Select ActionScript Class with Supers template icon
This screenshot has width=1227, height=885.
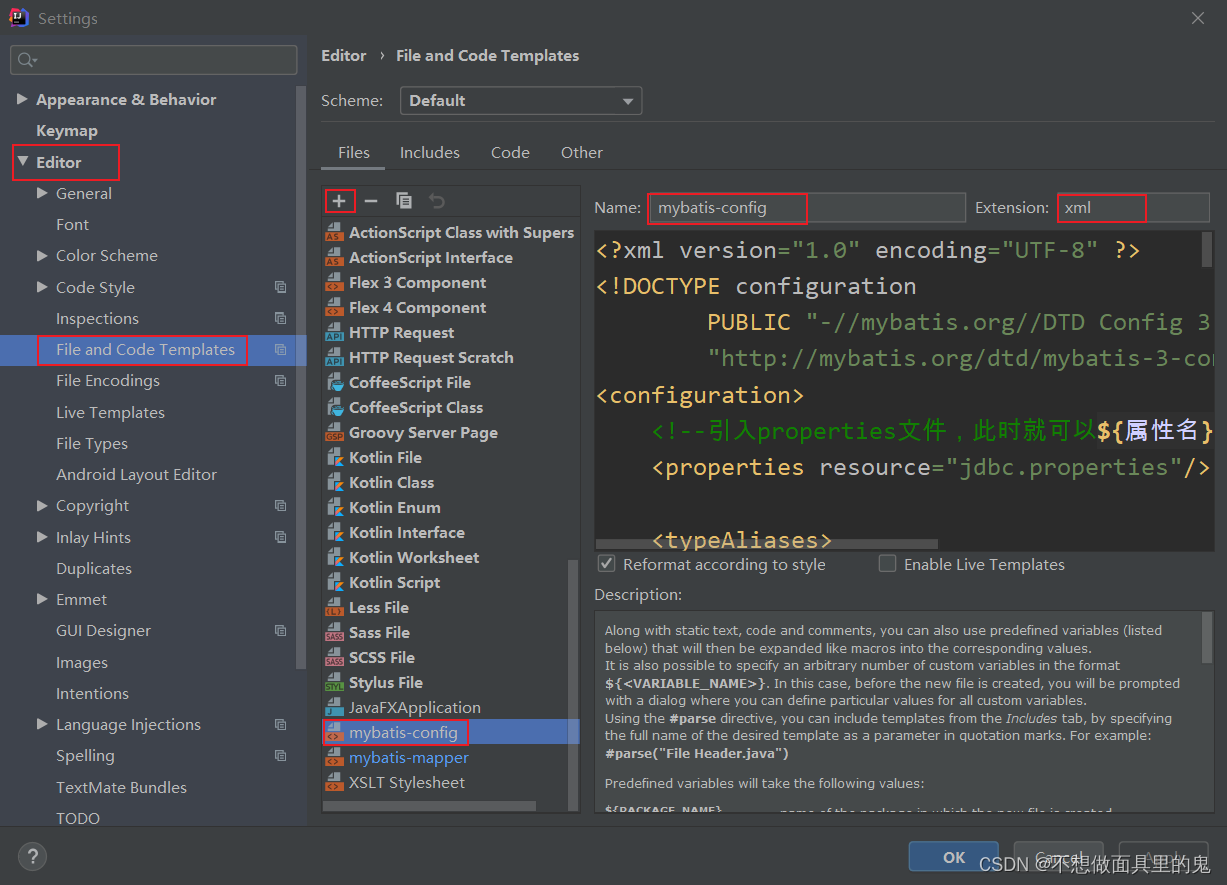[x=334, y=233]
